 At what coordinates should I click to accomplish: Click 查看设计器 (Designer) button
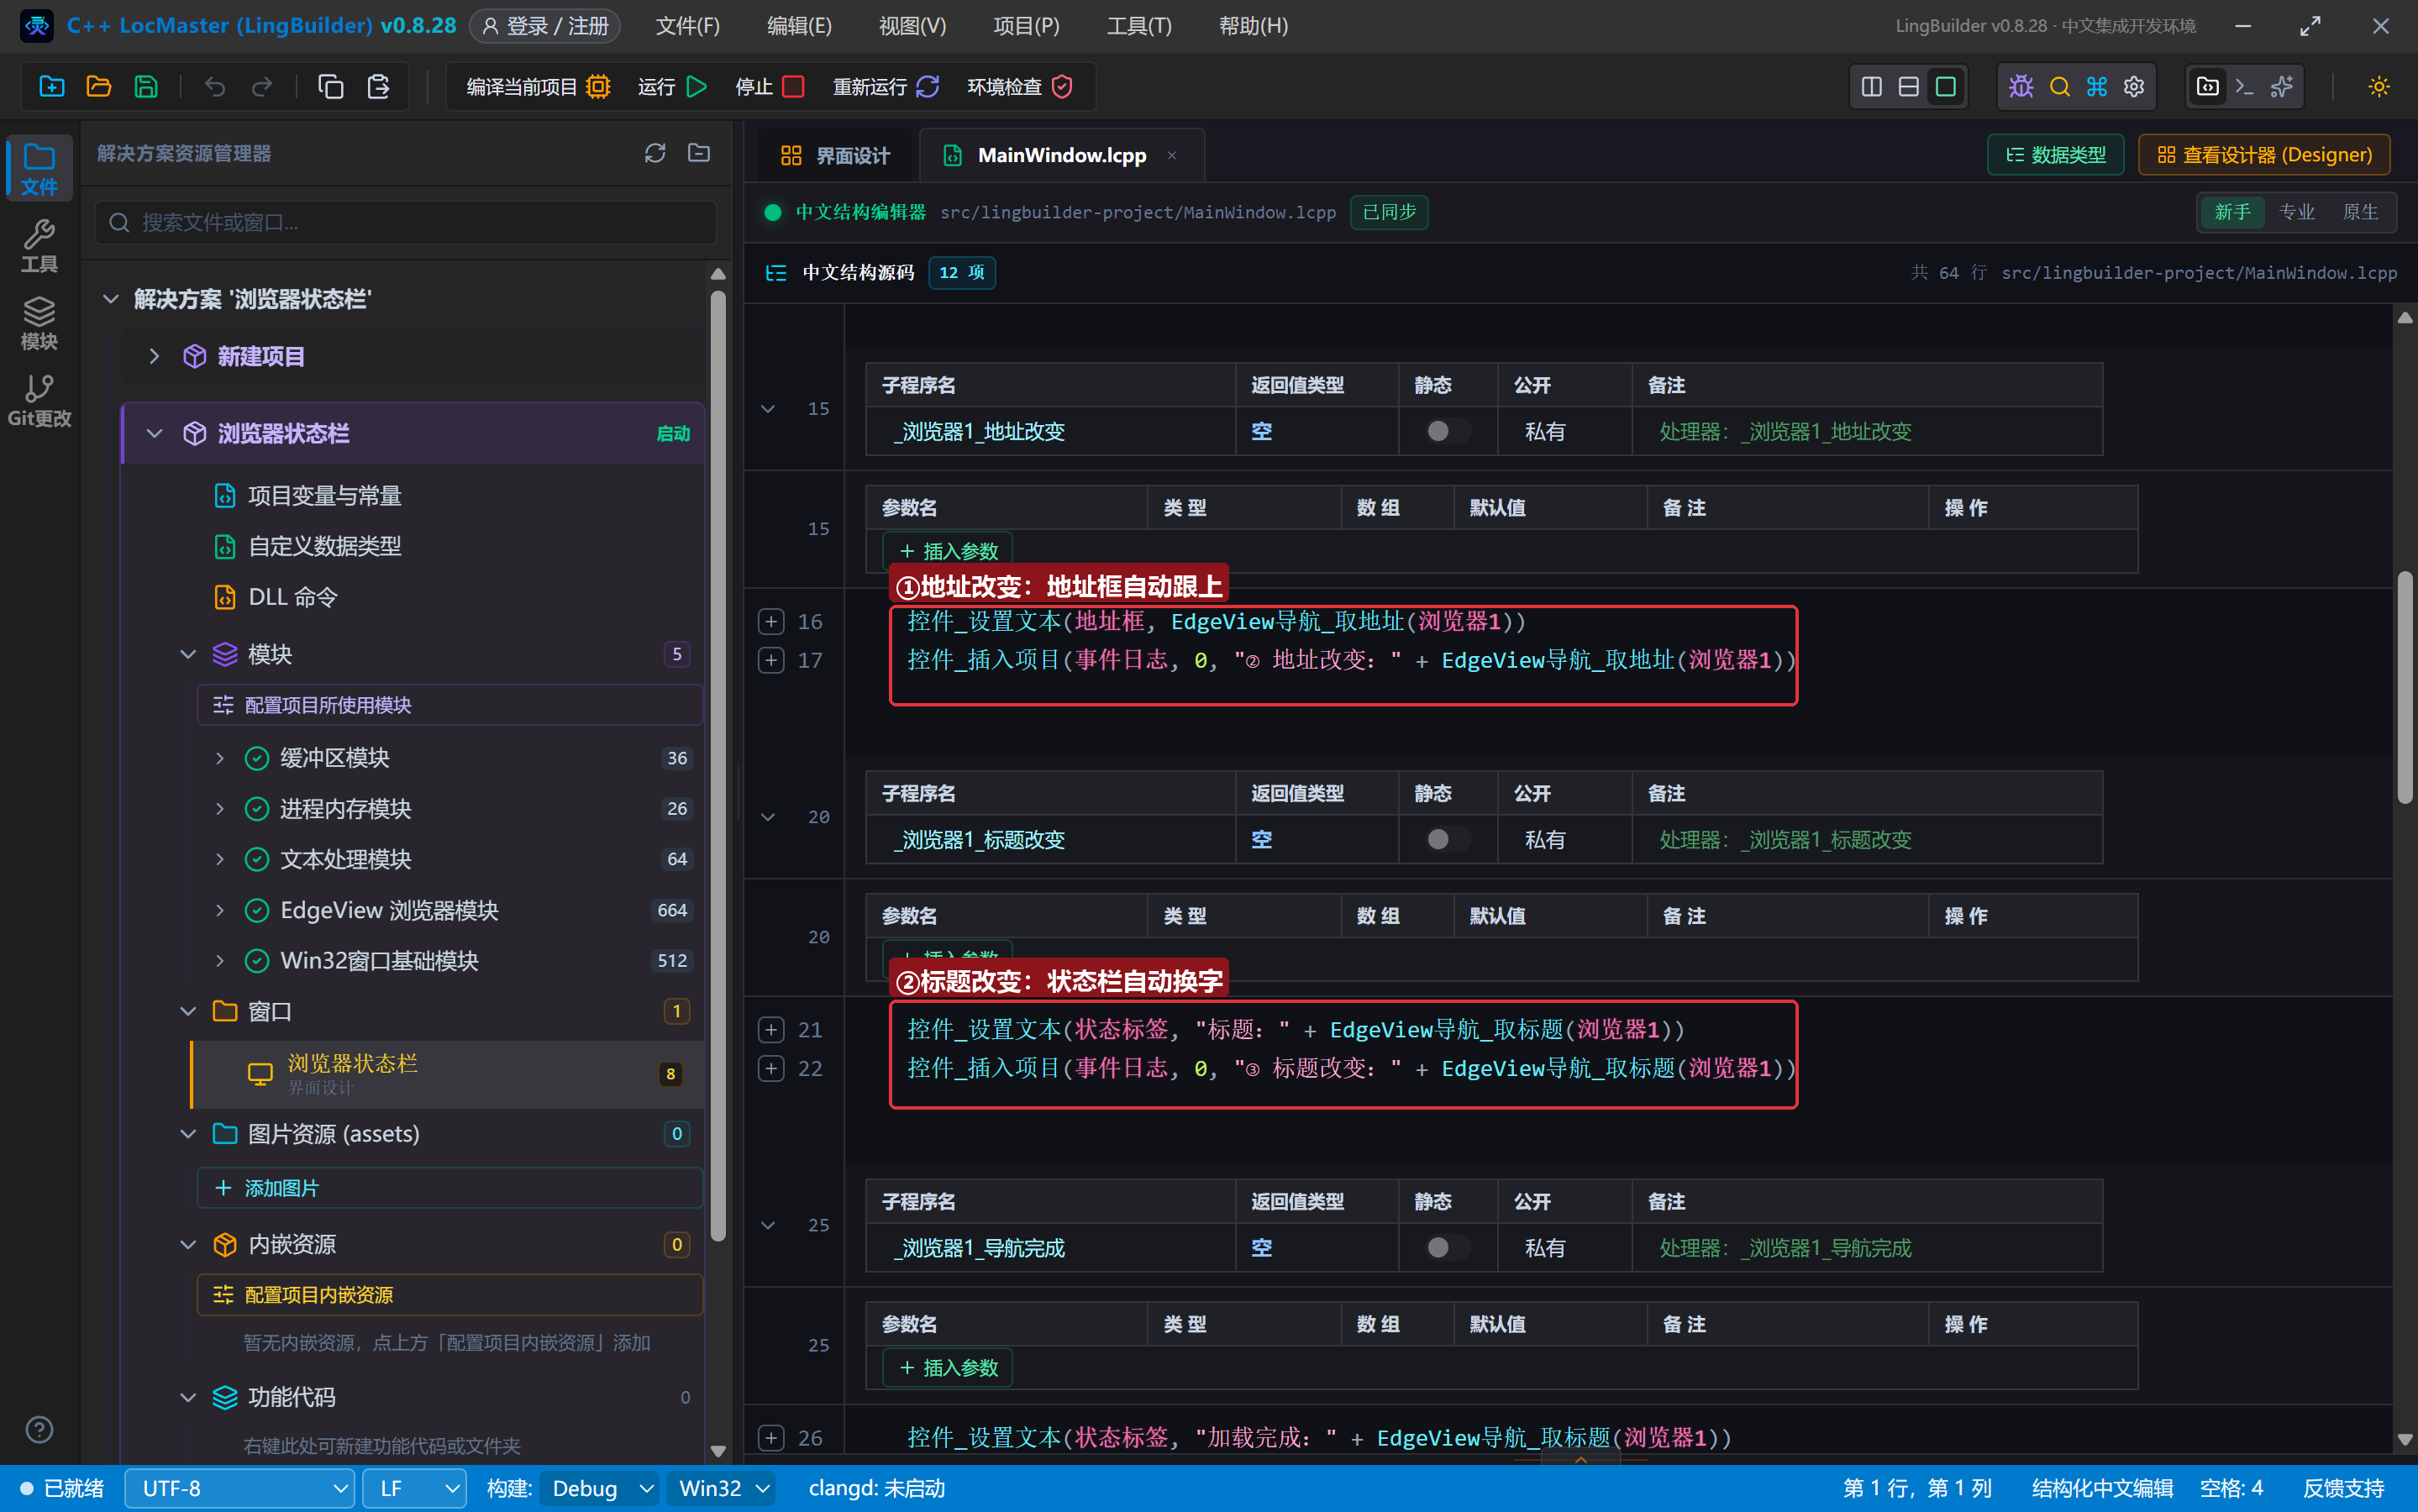click(x=2264, y=155)
